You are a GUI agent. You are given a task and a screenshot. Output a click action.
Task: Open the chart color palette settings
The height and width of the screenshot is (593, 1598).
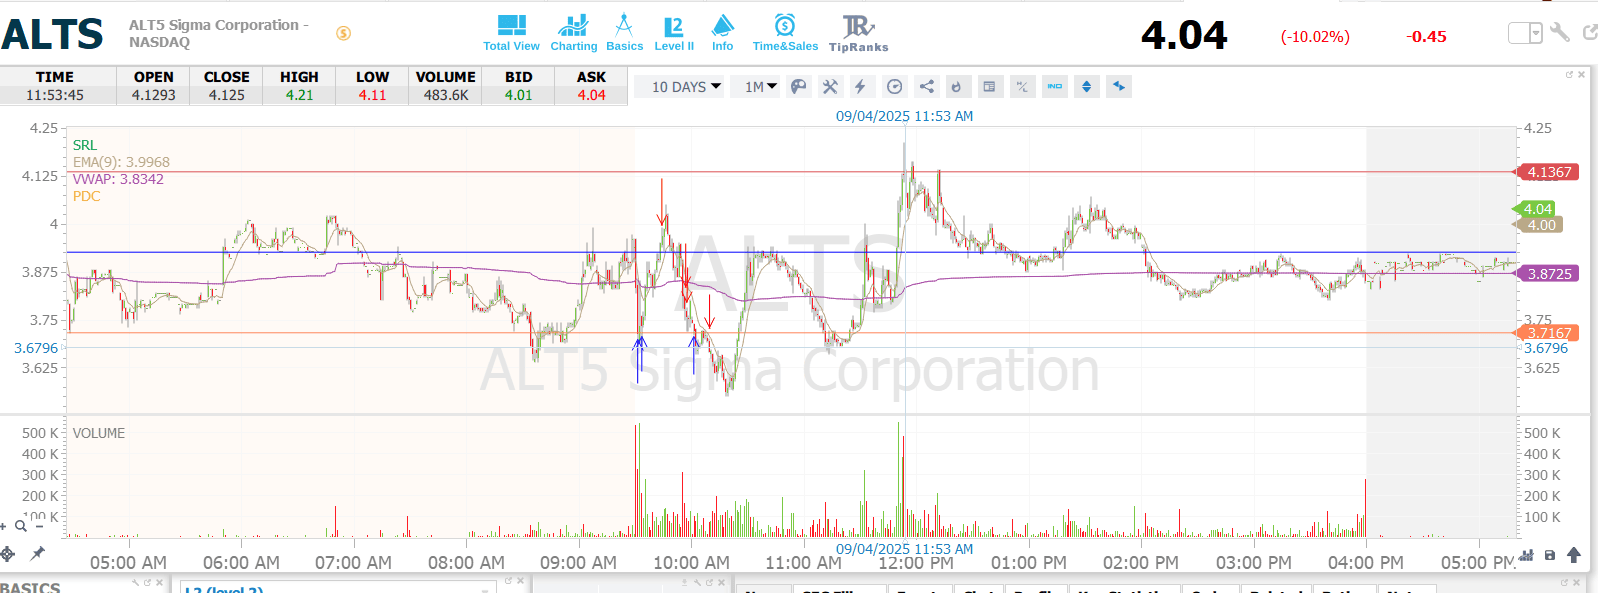[x=798, y=87]
